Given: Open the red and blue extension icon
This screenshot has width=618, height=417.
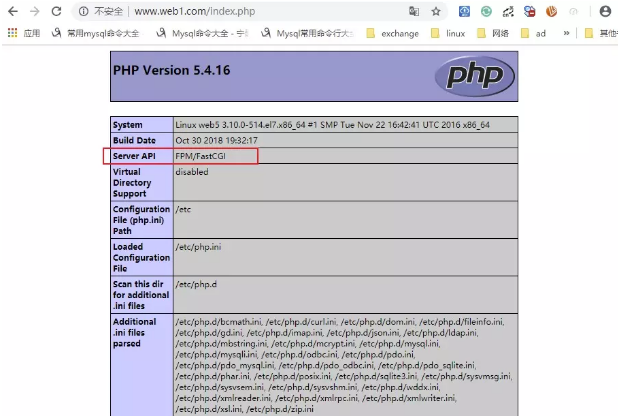Looking at the screenshot, I should click(530, 11).
